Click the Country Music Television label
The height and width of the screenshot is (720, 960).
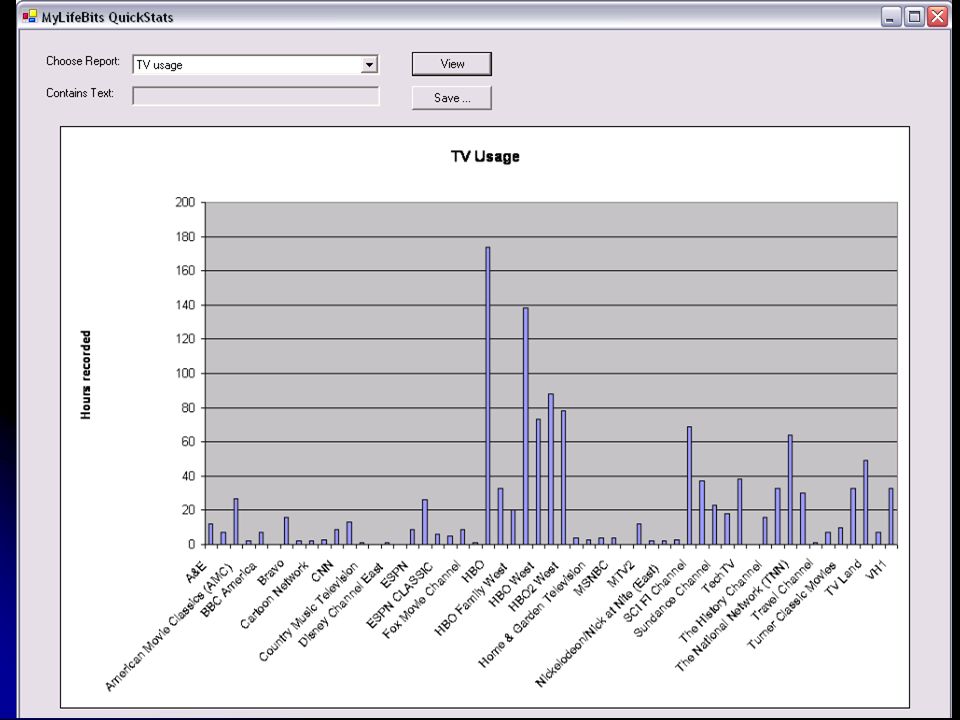[x=309, y=612]
